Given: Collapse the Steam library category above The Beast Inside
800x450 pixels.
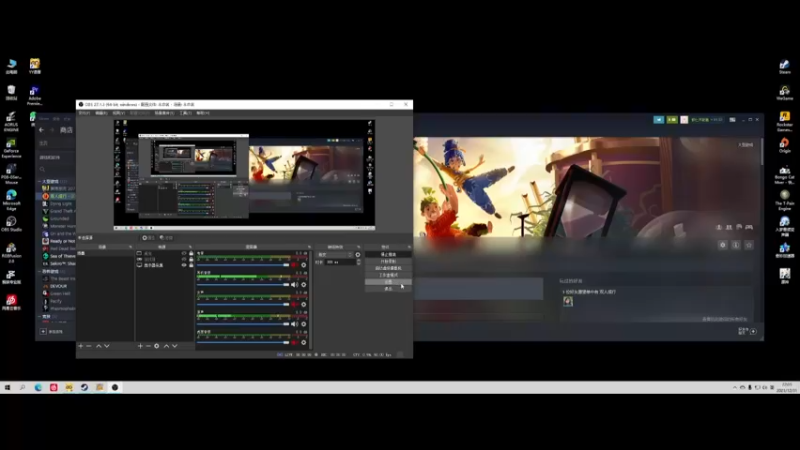Looking at the screenshot, I should coord(40,271).
